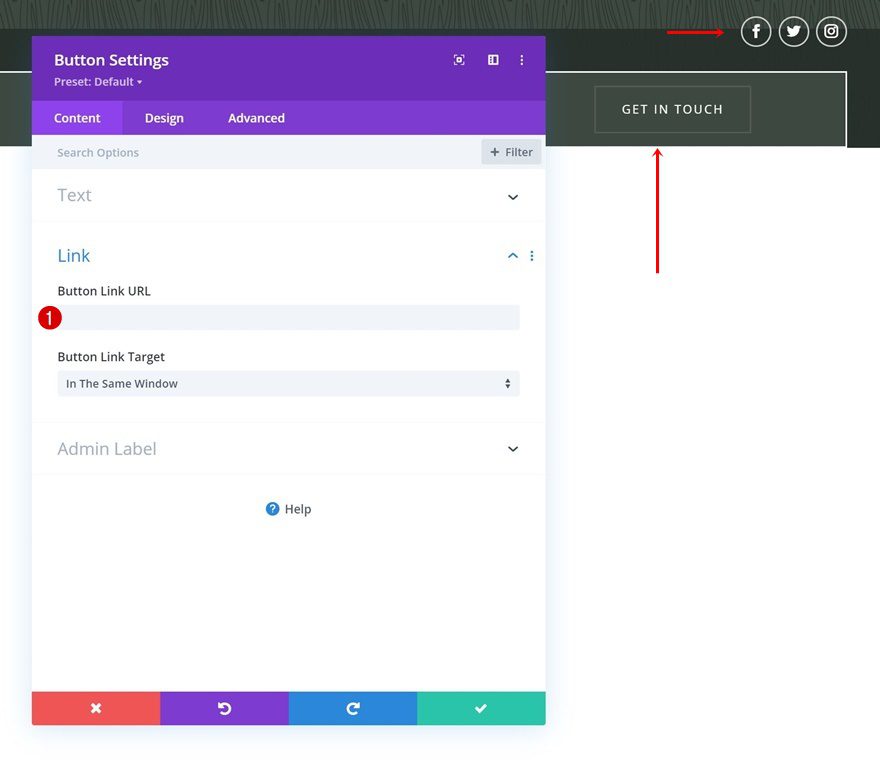Toggle the sidebar snap layout icon
The image size is (880, 767).
[x=493, y=60]
